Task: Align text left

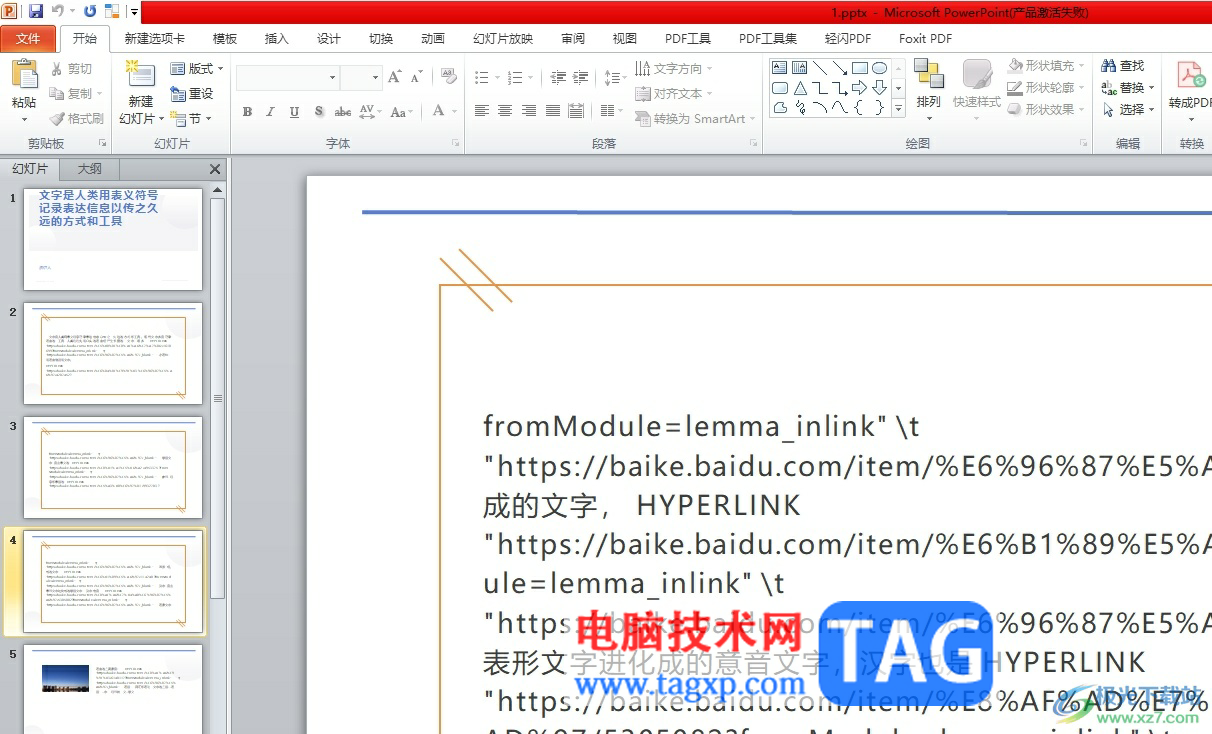Action: point(482,111)
